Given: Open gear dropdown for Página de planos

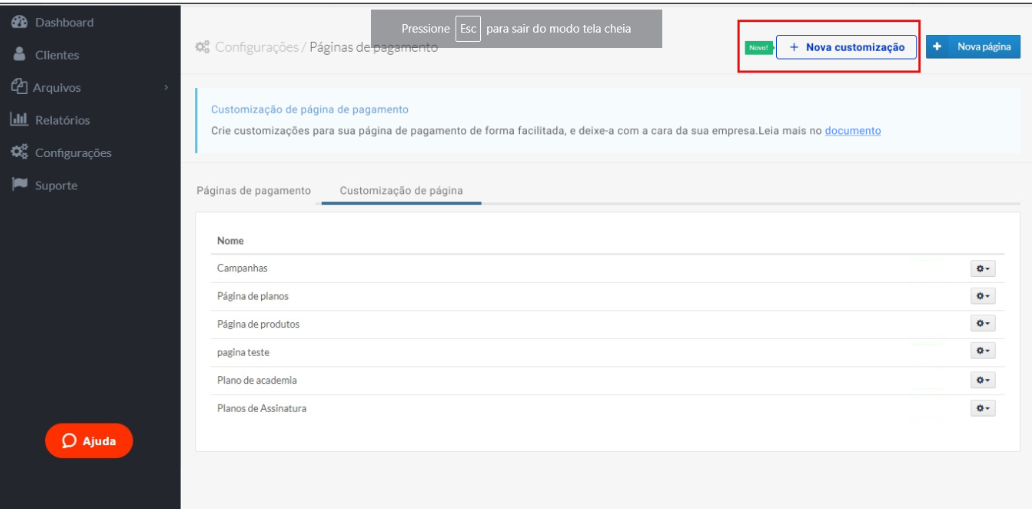Looking at the screenshot, I should pos(983,297).
